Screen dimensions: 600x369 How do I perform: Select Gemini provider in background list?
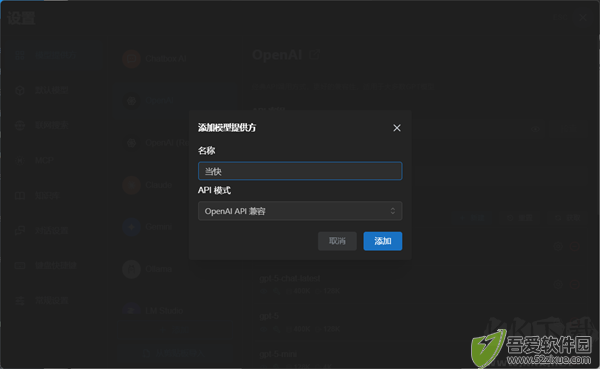point(175,227)
